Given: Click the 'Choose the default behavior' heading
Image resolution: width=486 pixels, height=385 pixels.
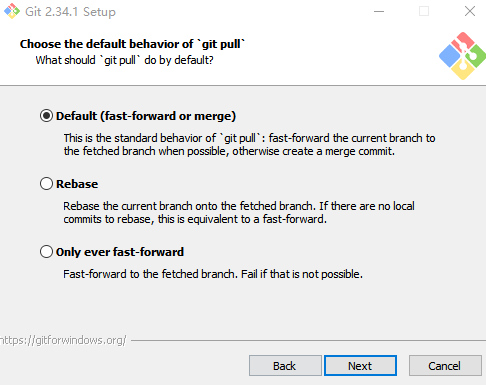Looking at the screenshot, I should point(132,44).
